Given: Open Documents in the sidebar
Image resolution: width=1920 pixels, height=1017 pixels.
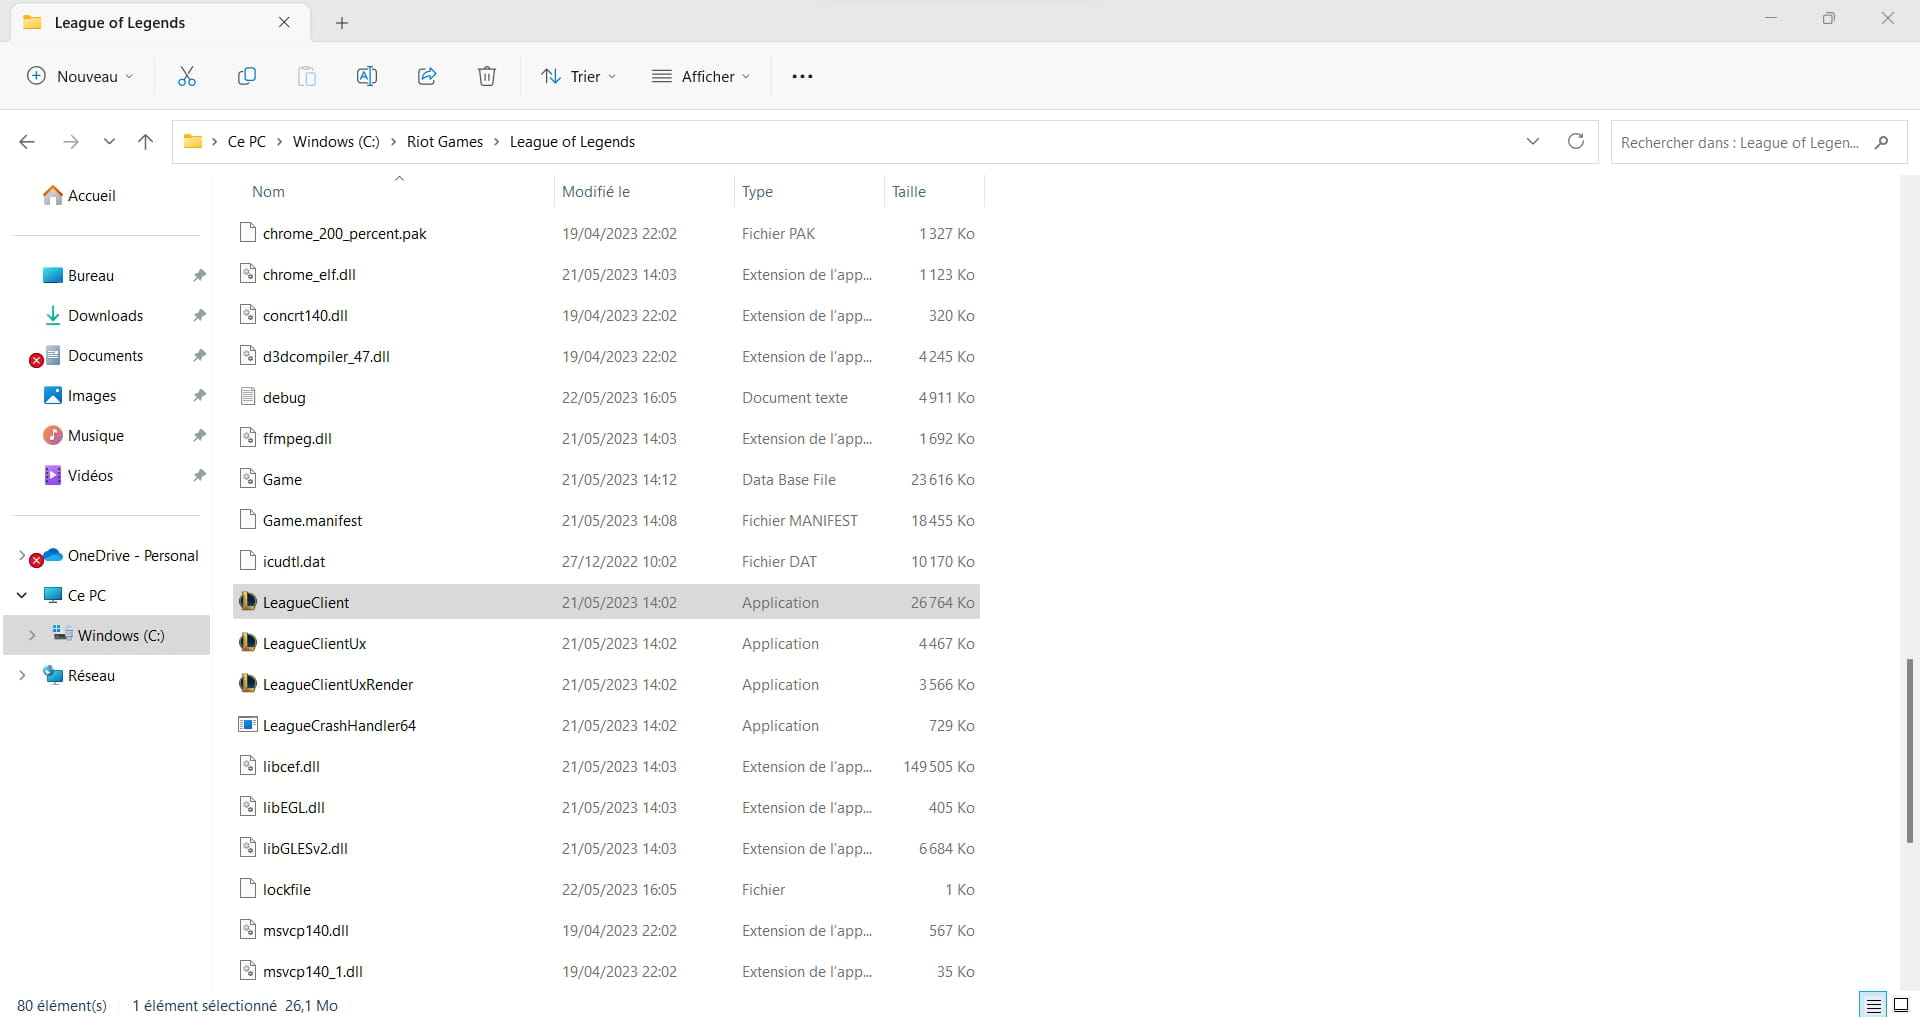Looking at the screenshot, I should tap(106, 355).
